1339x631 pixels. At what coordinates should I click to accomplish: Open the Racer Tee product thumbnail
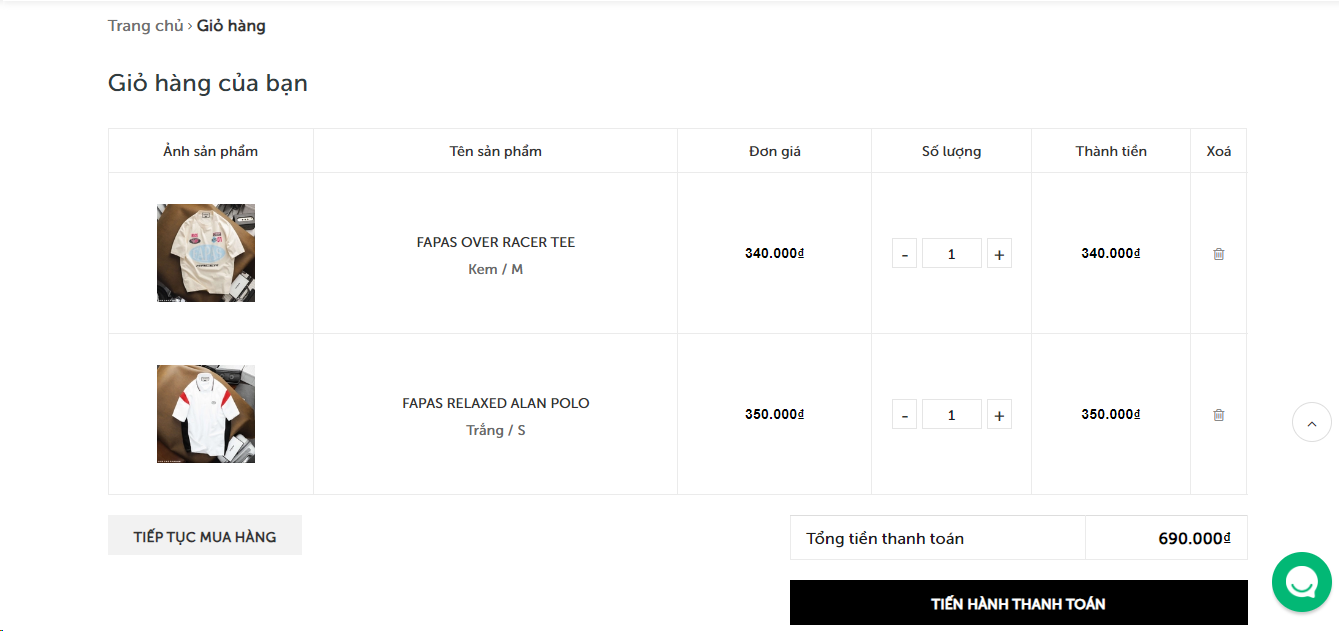[x=206, y=253]
